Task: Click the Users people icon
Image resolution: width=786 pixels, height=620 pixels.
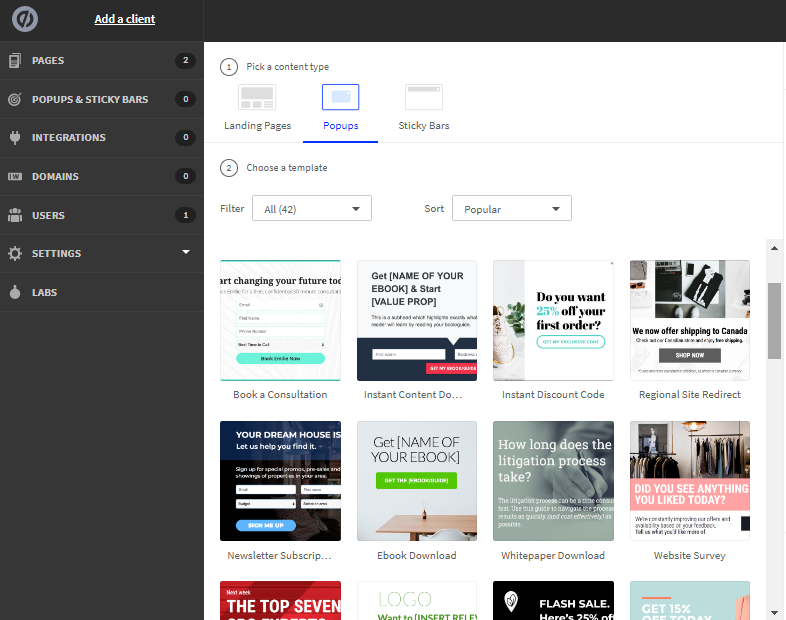Action: coord(15,215)
